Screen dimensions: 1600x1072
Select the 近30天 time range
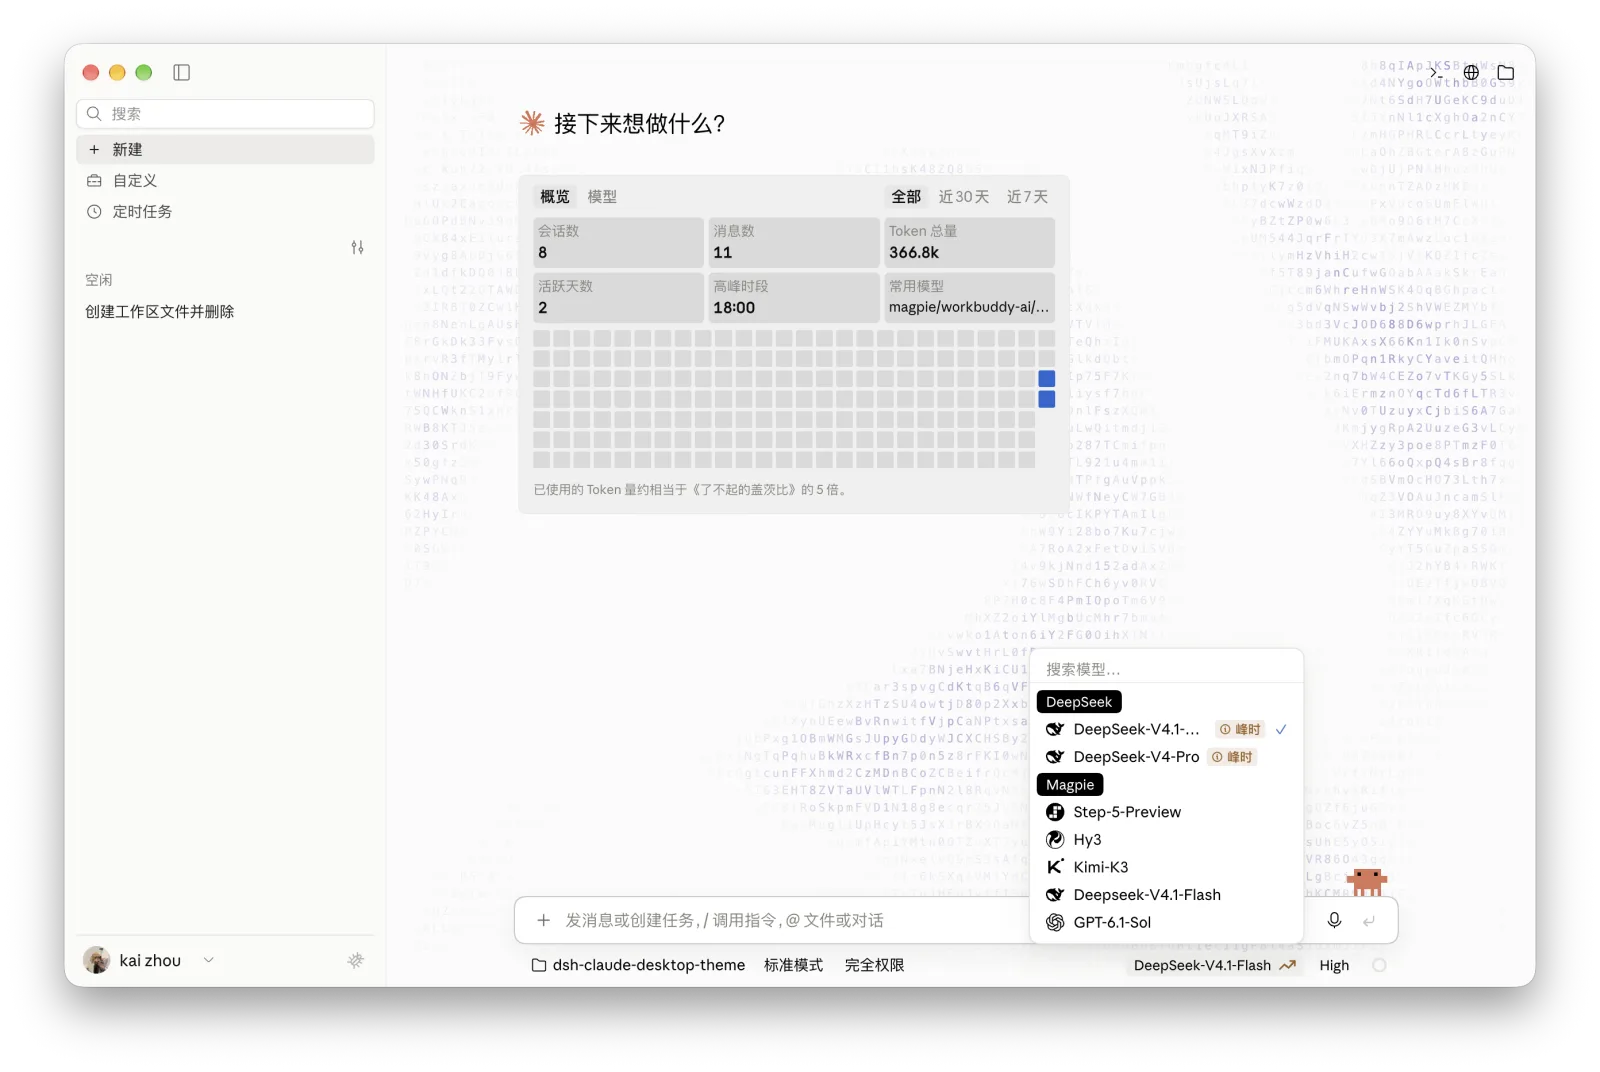click(x=964, y=197)
